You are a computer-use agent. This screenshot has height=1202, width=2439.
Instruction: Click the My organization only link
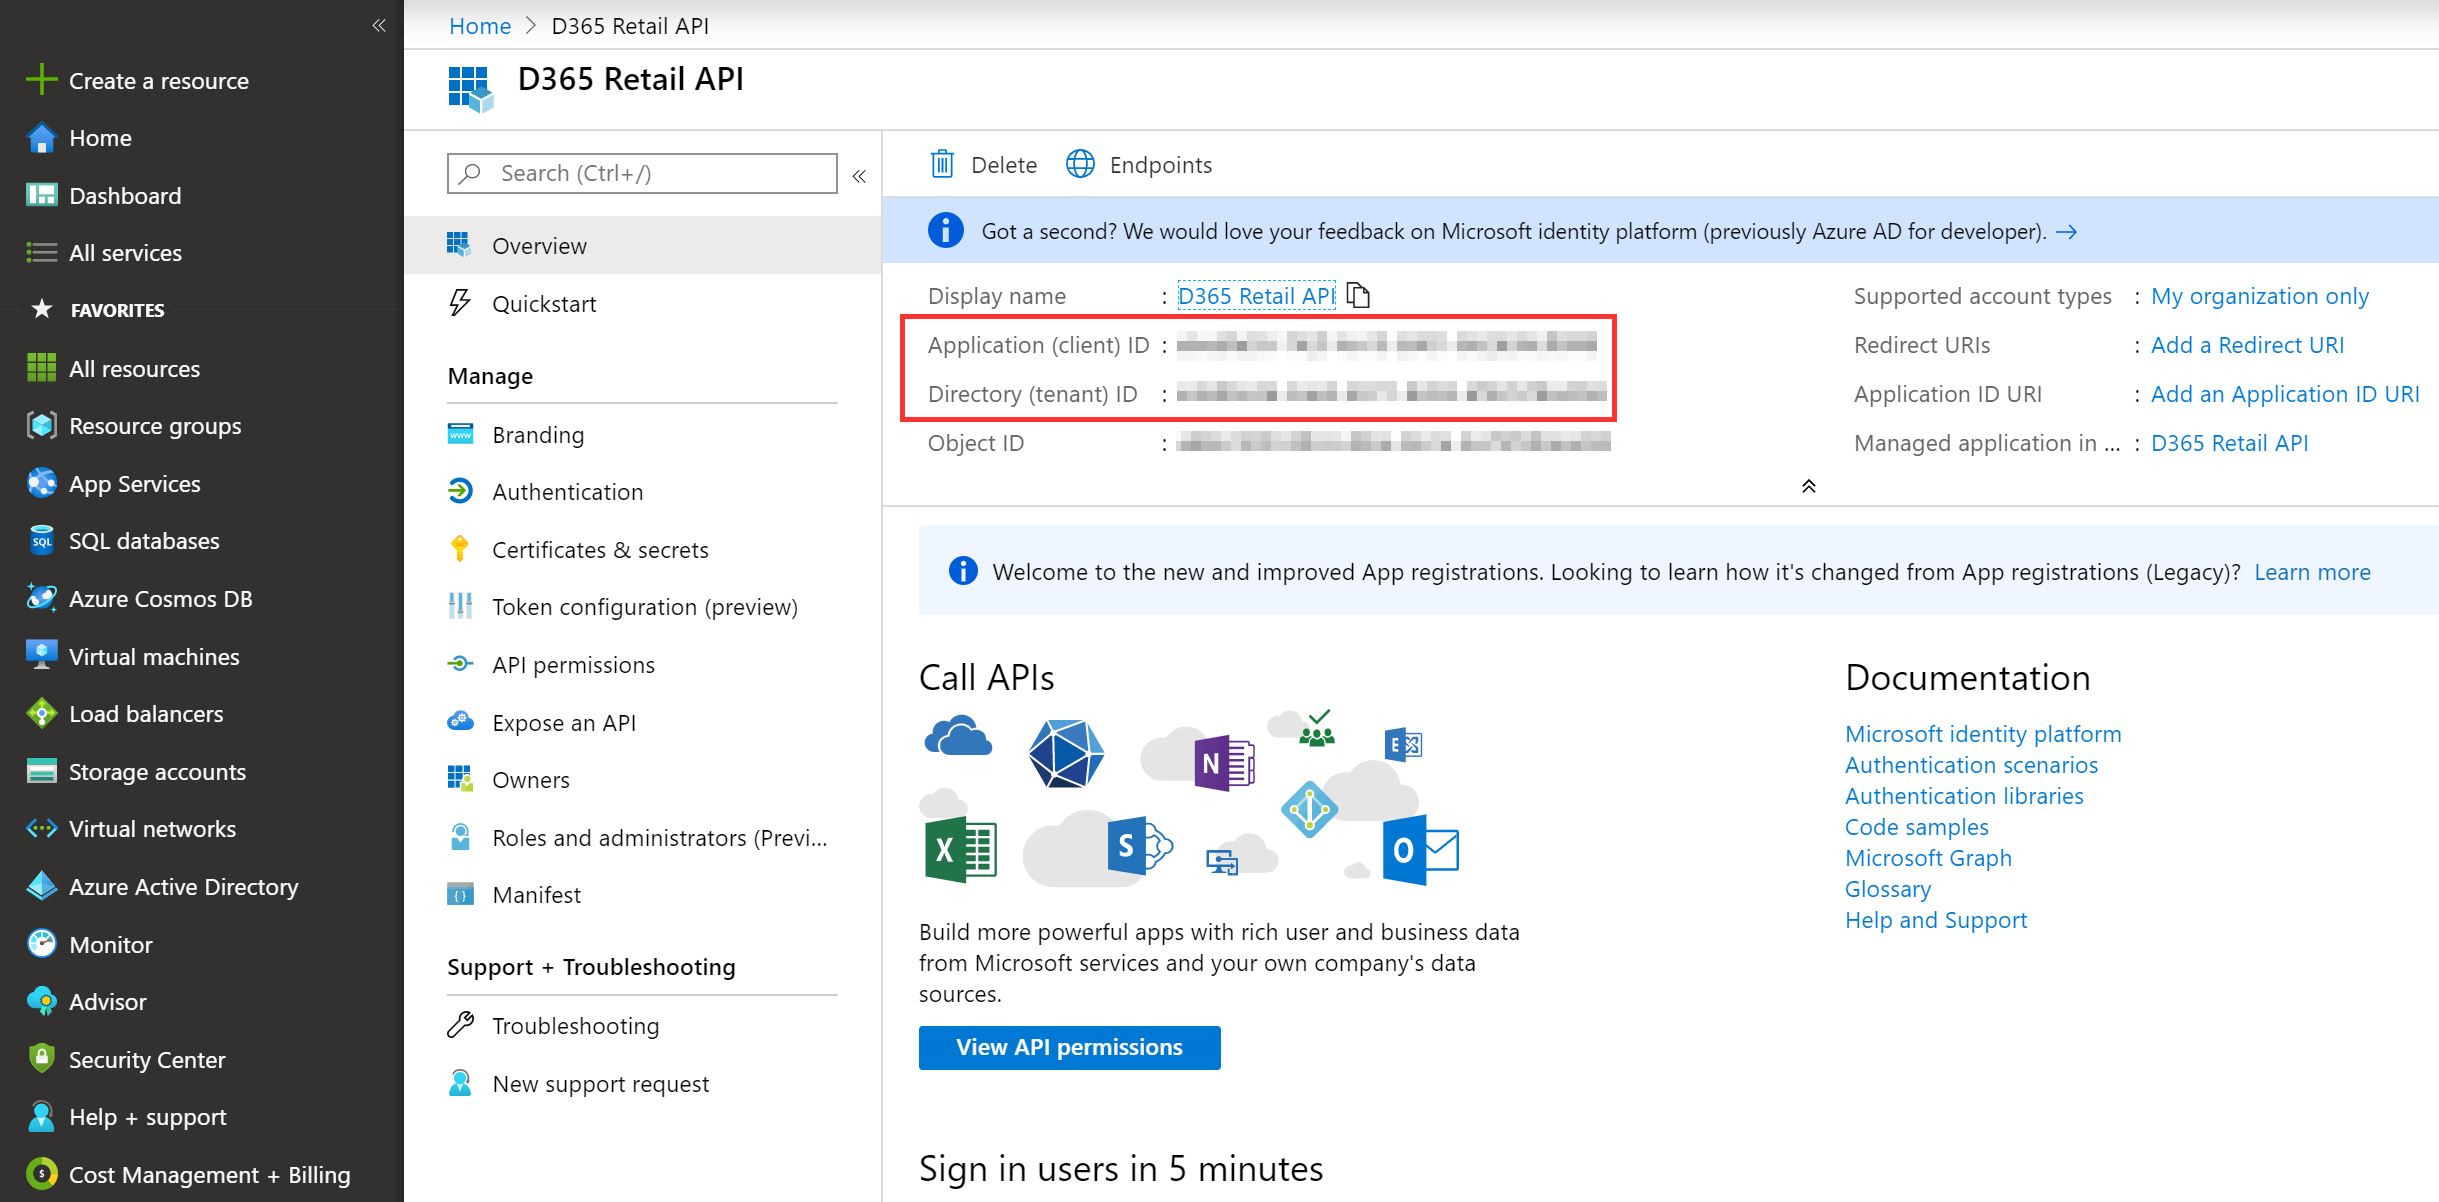pos(2260,296)
